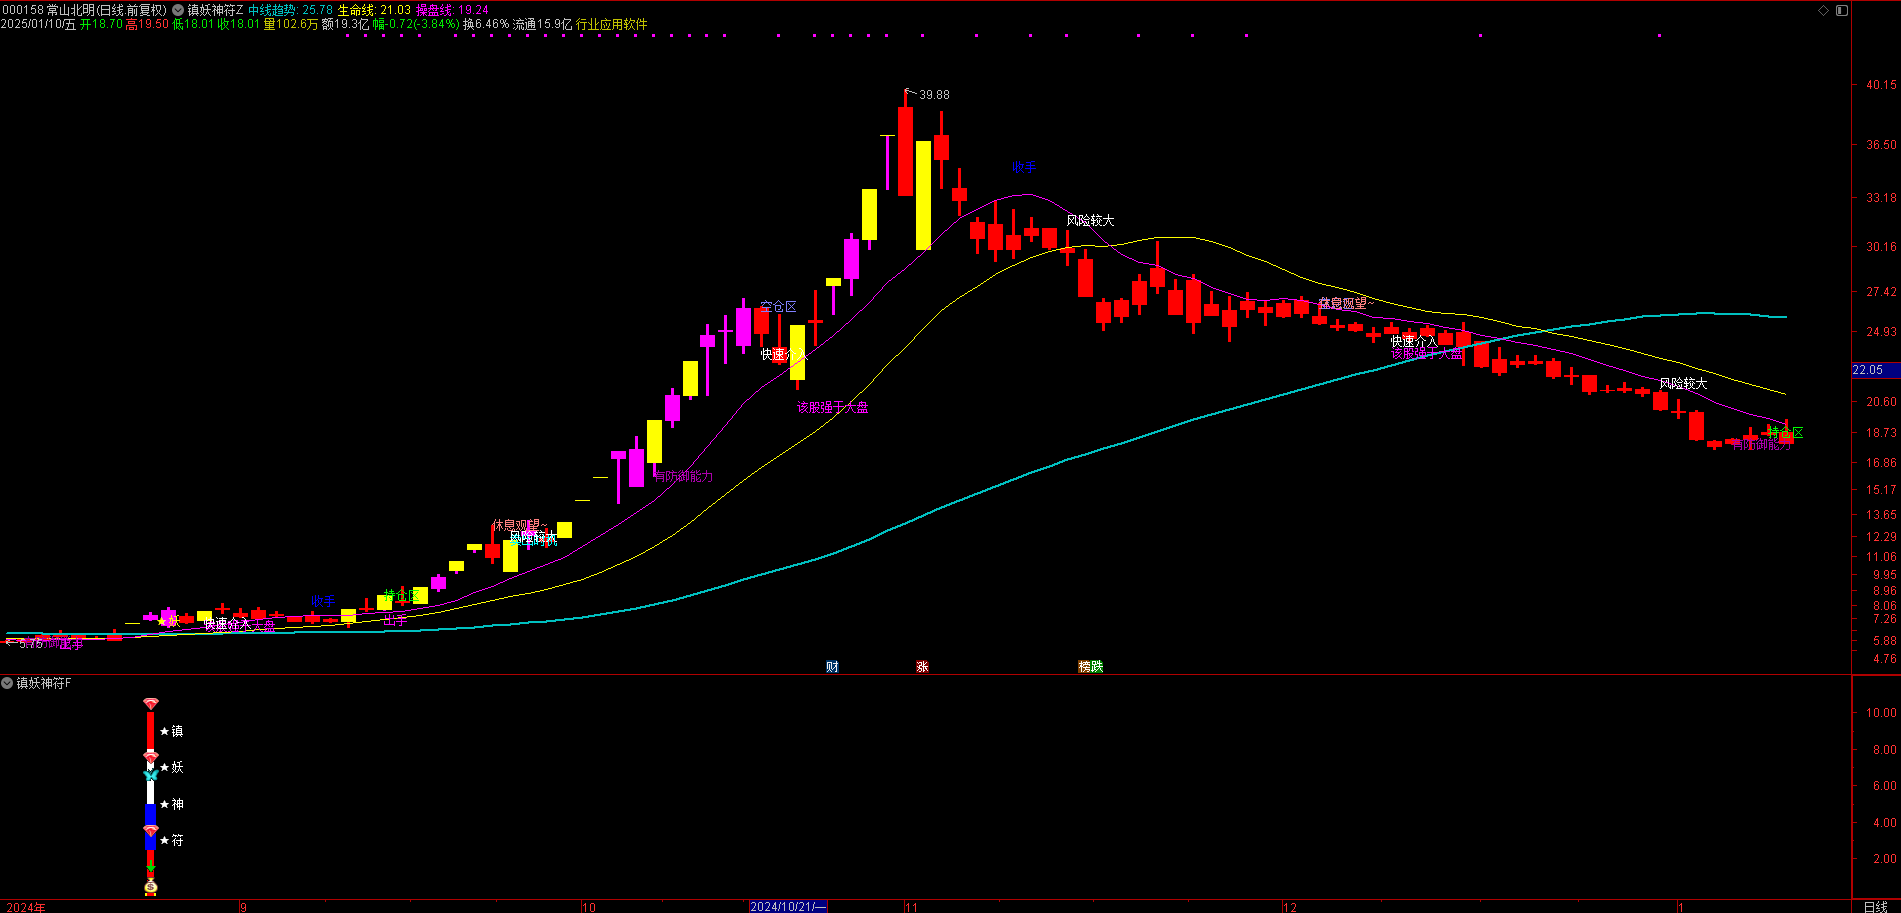Screen dimensions: 1901x913
Task: Click the gem icon beside ★符 label
Action: pos(151,831)
